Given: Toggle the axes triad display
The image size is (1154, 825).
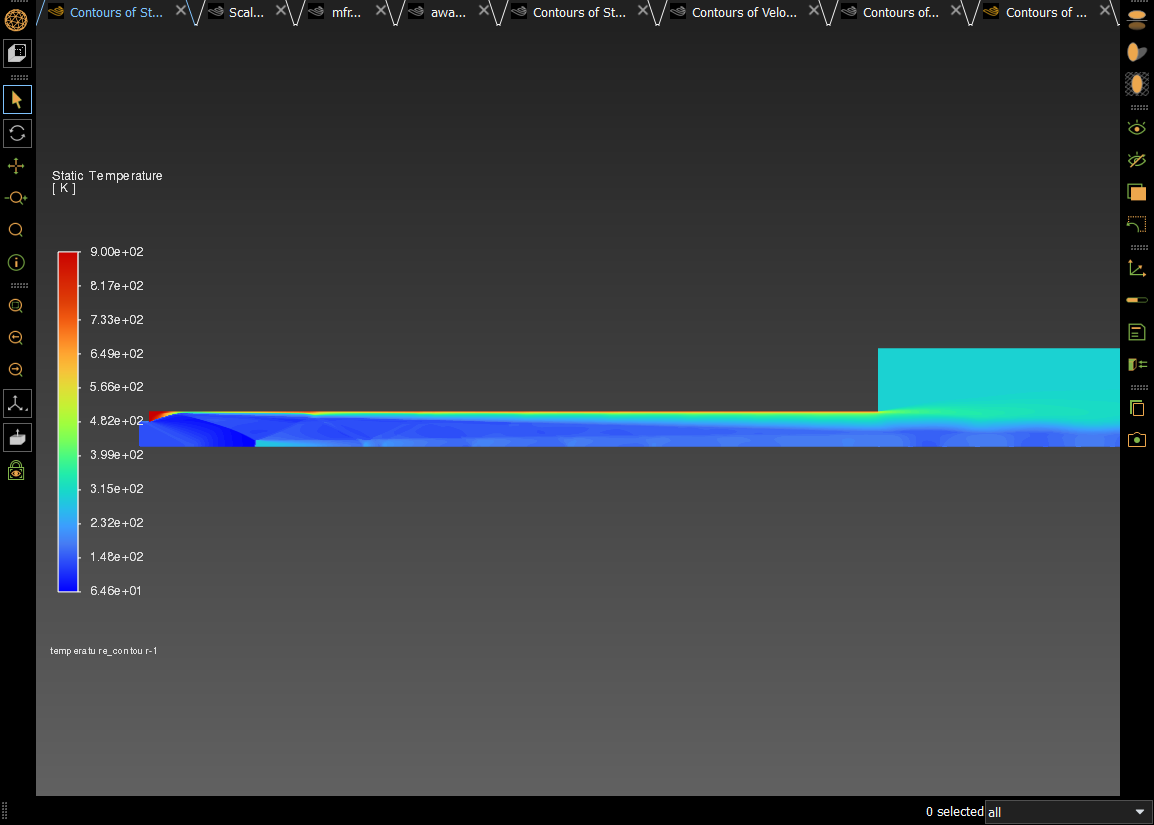Looking at the screenshot, I should (x=1136, y=268).
